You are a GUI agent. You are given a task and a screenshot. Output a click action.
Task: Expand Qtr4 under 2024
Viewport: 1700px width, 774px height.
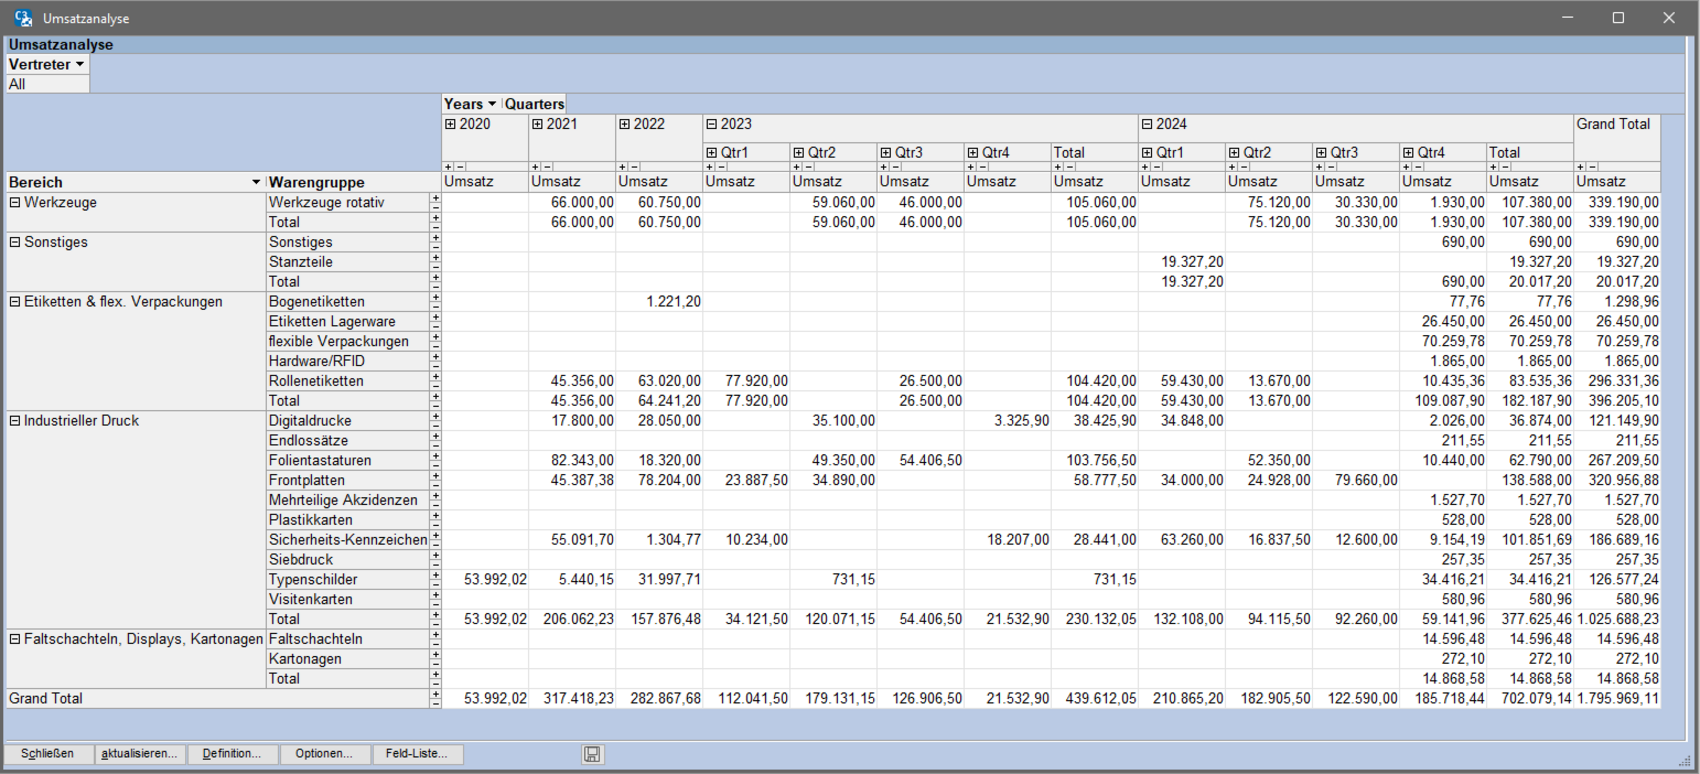pyautogui.click(x=1408, y=153)
